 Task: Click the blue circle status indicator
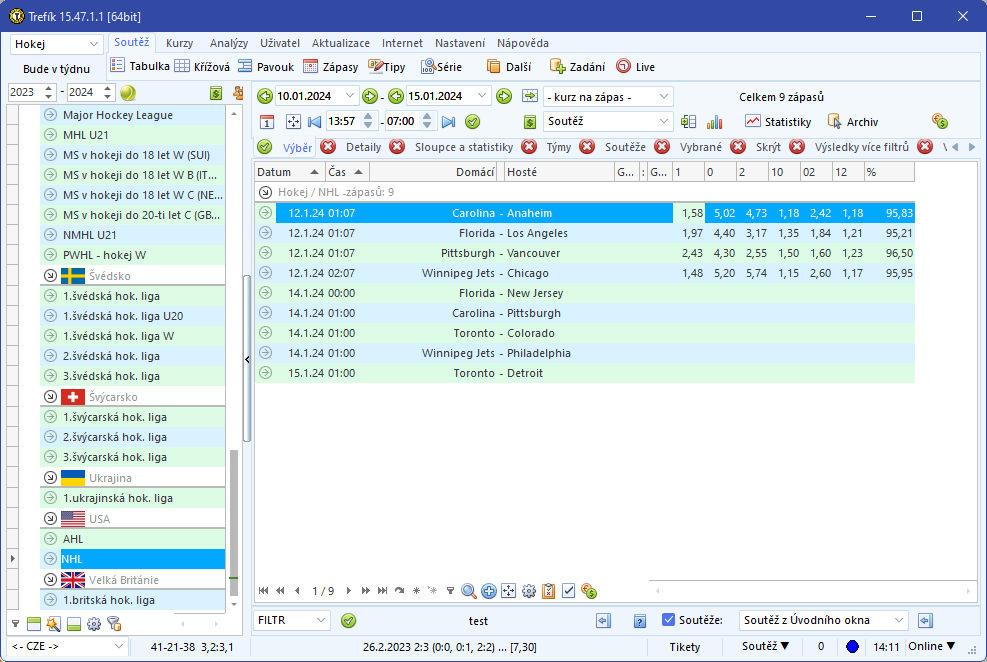tap(852, 647)
